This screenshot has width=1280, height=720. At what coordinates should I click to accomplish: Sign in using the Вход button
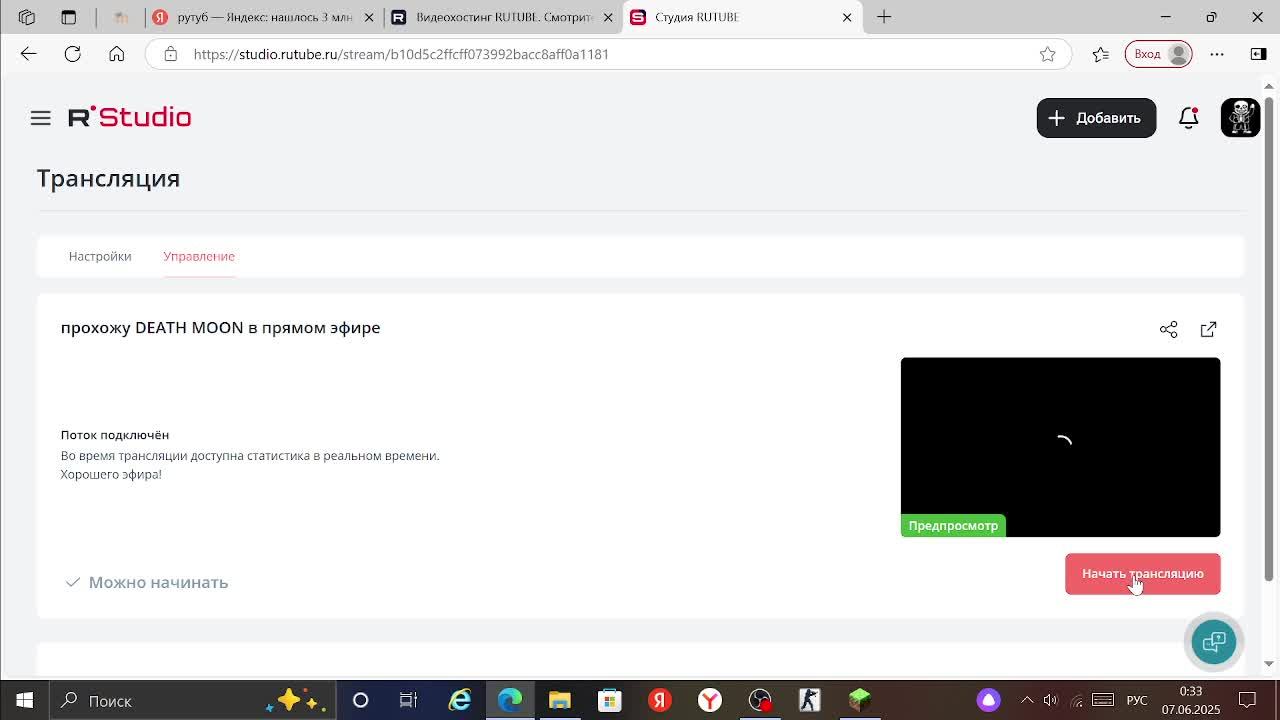[x=1158, y=54]
